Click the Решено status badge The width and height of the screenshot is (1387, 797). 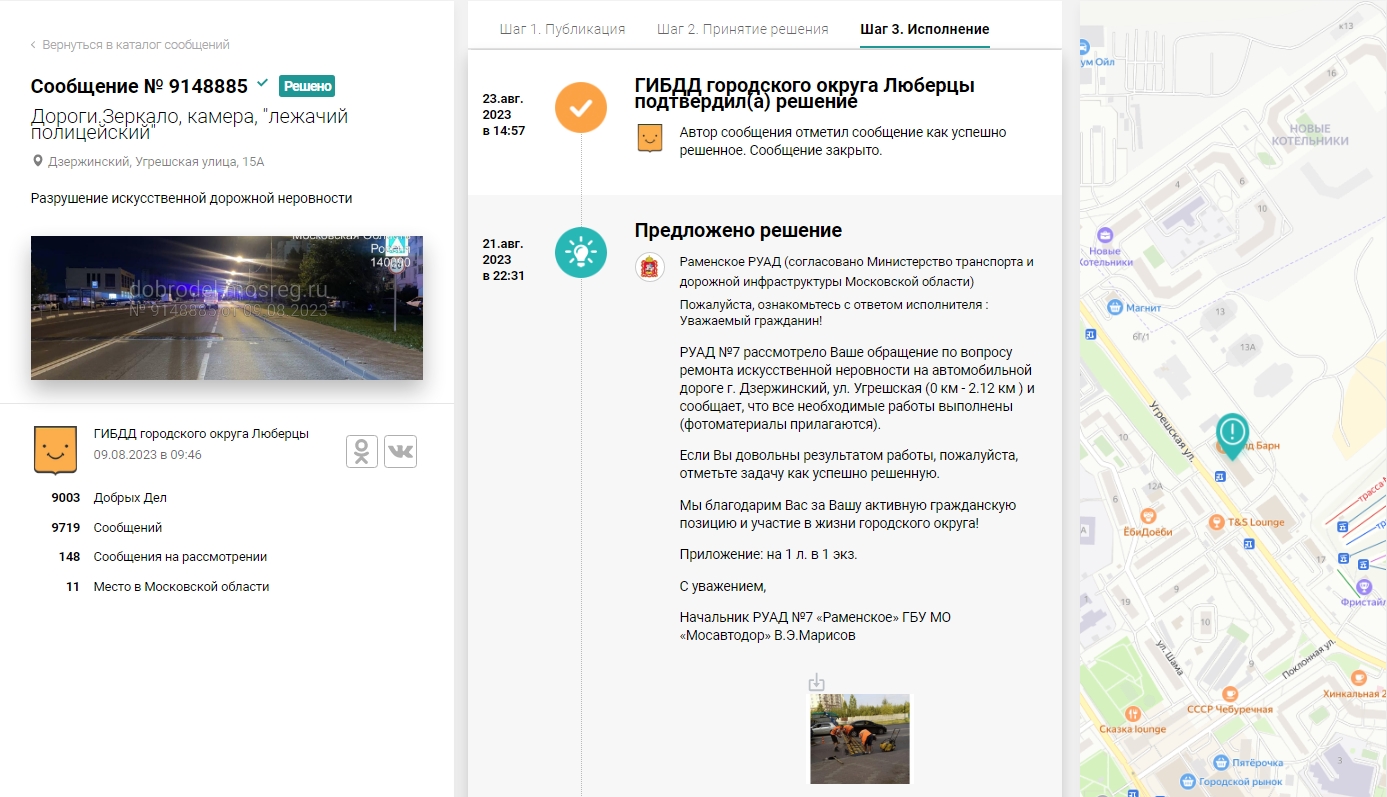click(x=307, y=86)
